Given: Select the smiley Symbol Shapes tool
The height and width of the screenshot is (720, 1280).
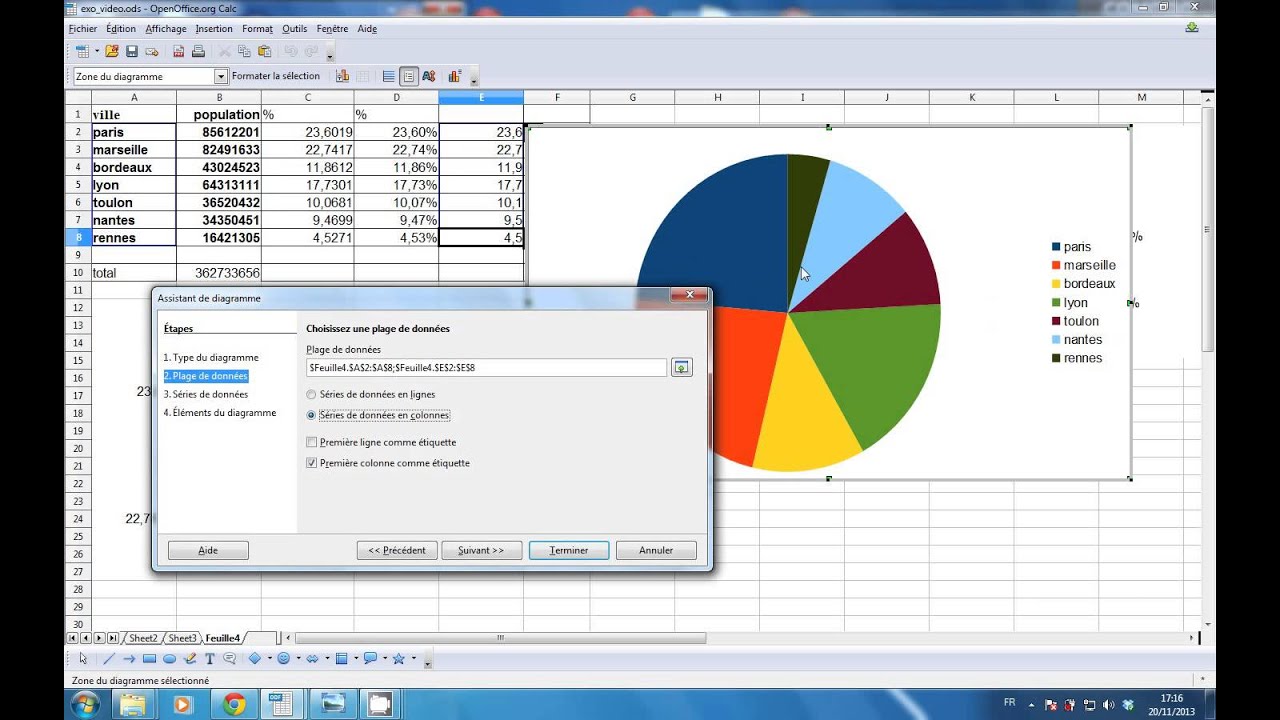Looking at the screenshot, I should coord(284,658).
